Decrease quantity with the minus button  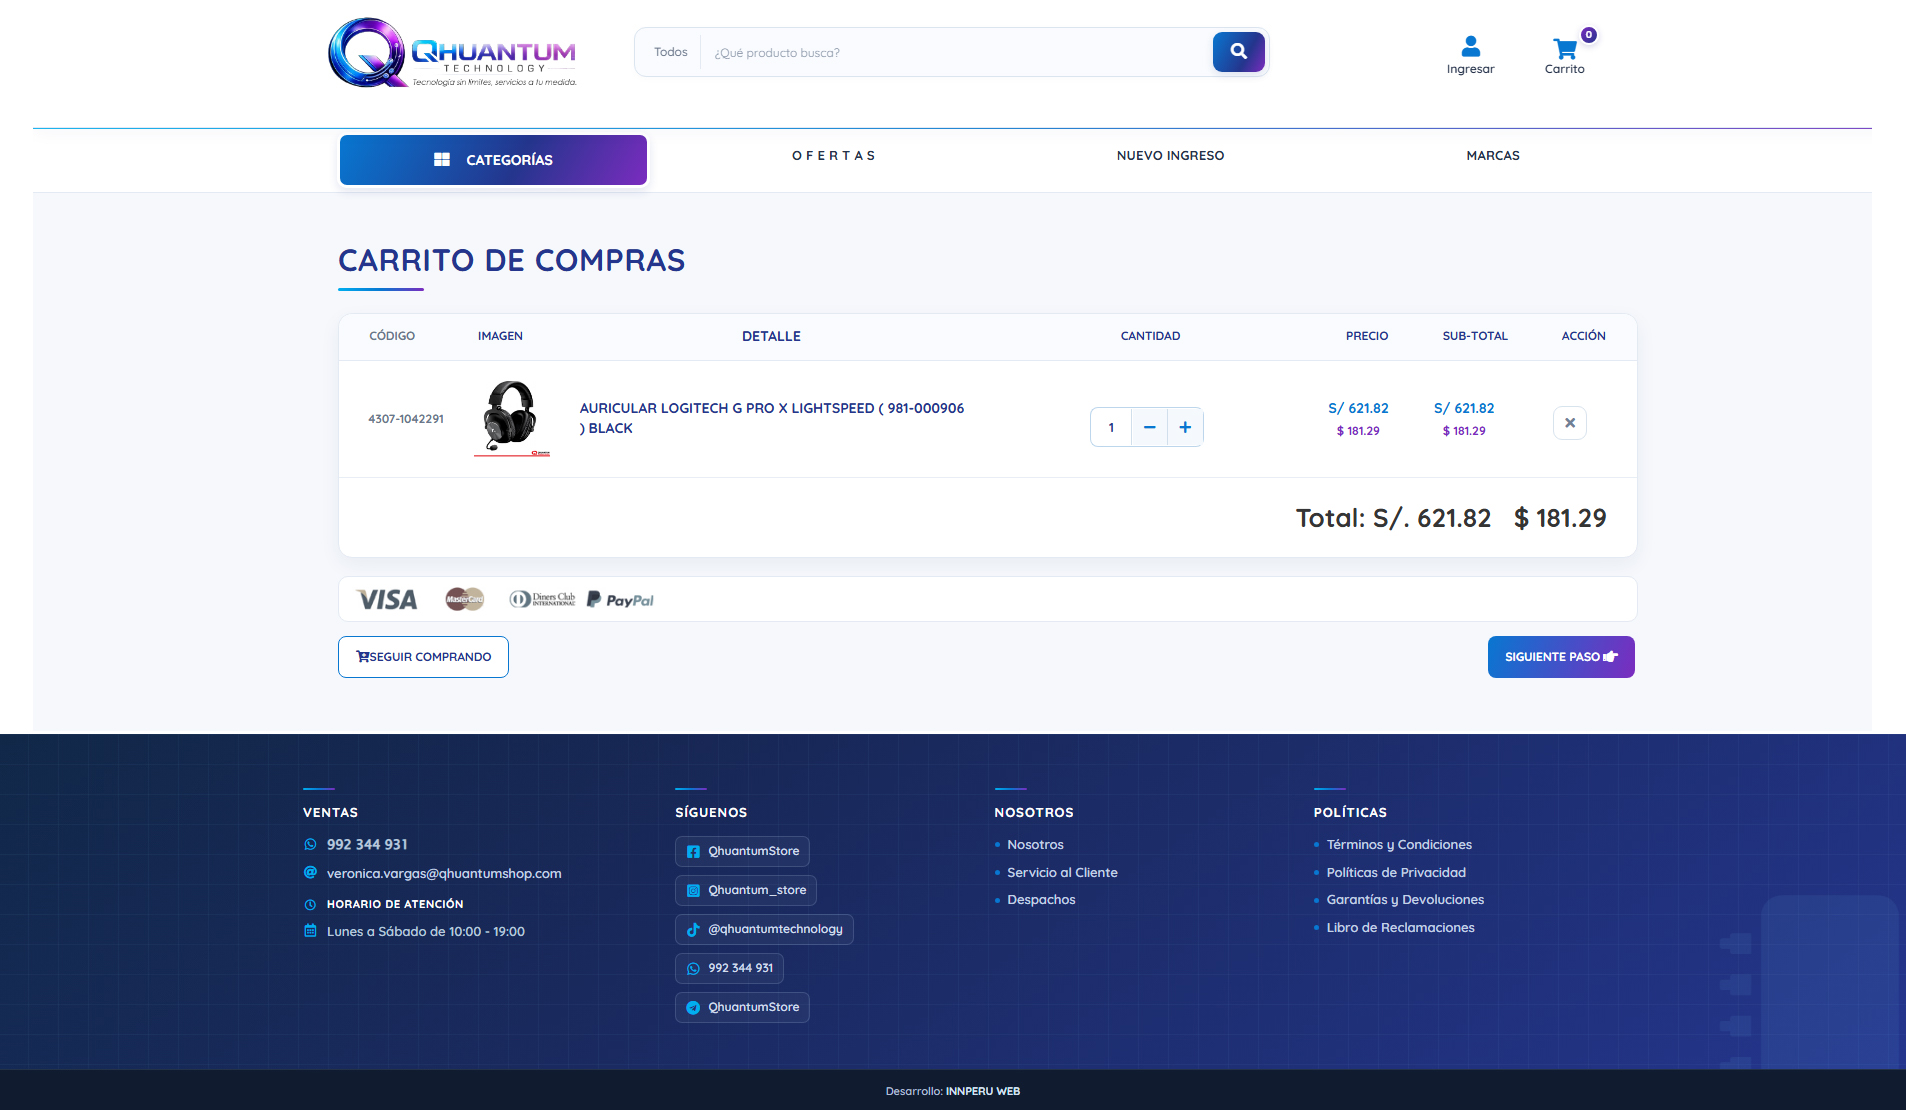pos(1150,427)
